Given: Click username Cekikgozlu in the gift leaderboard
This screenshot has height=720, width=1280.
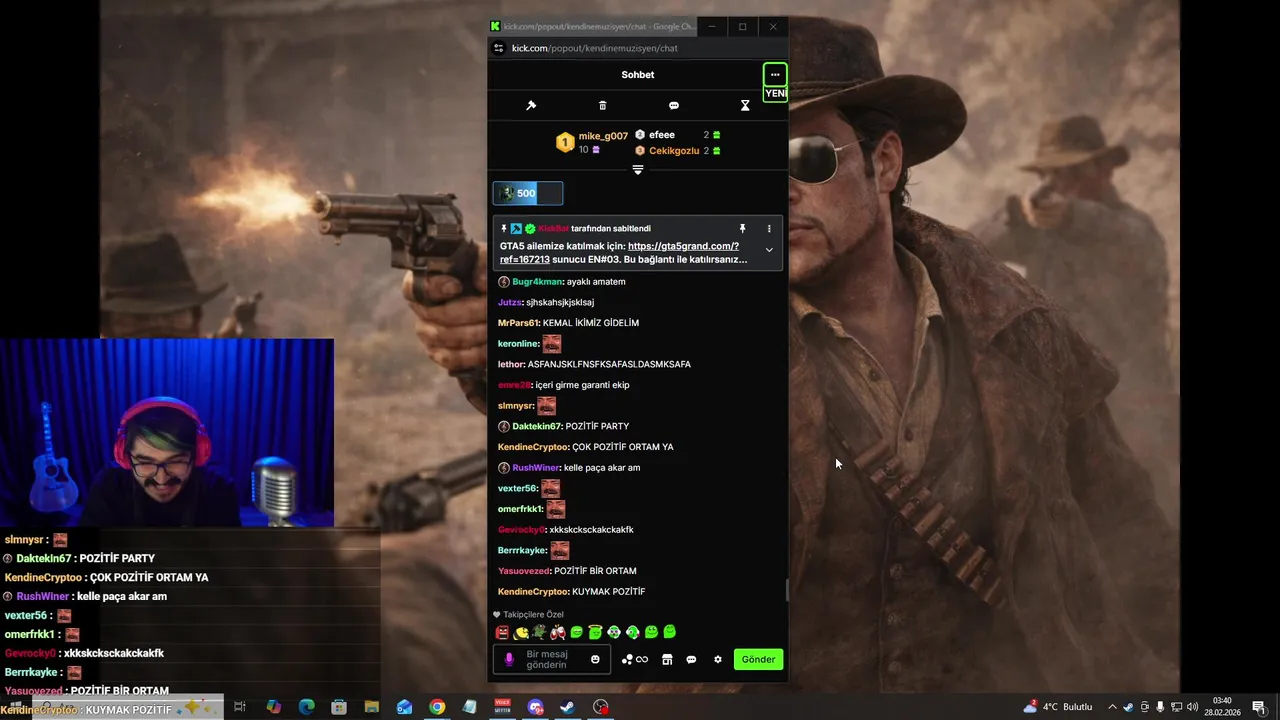Looking at the screenshot, I should (674, 151).
